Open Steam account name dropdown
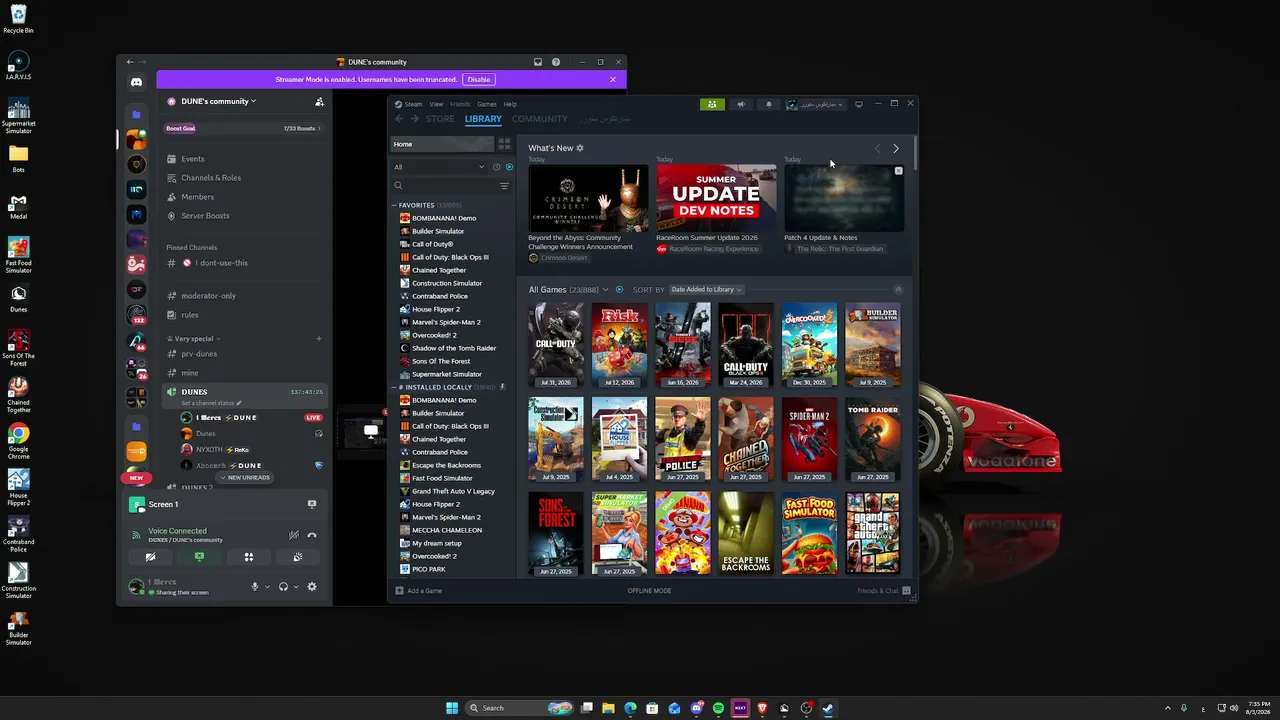The image size is (1280, 720). (815, 104)
